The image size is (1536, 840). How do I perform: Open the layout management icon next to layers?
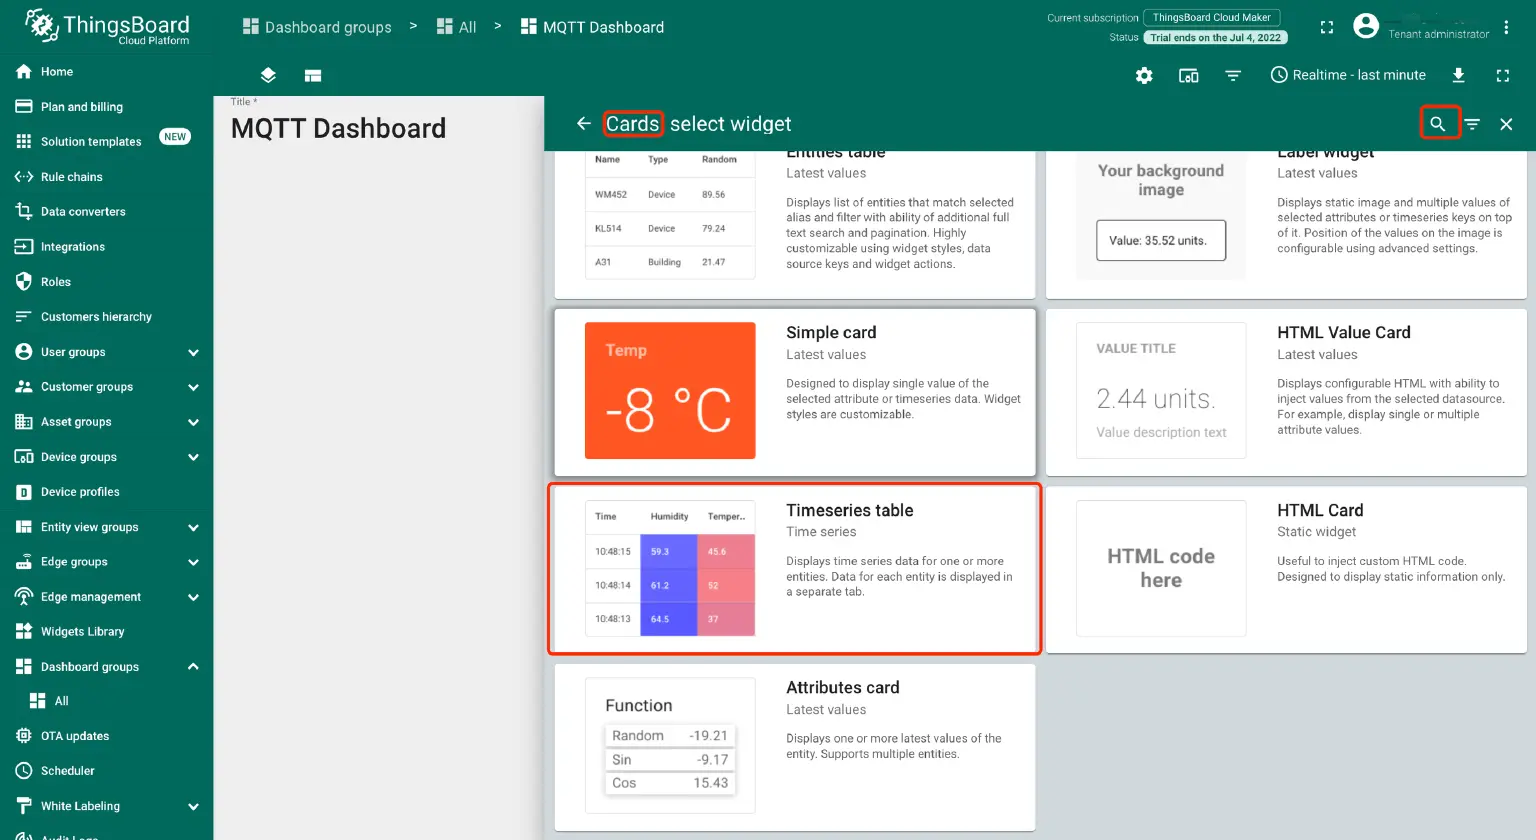click(x=312, y=75)
